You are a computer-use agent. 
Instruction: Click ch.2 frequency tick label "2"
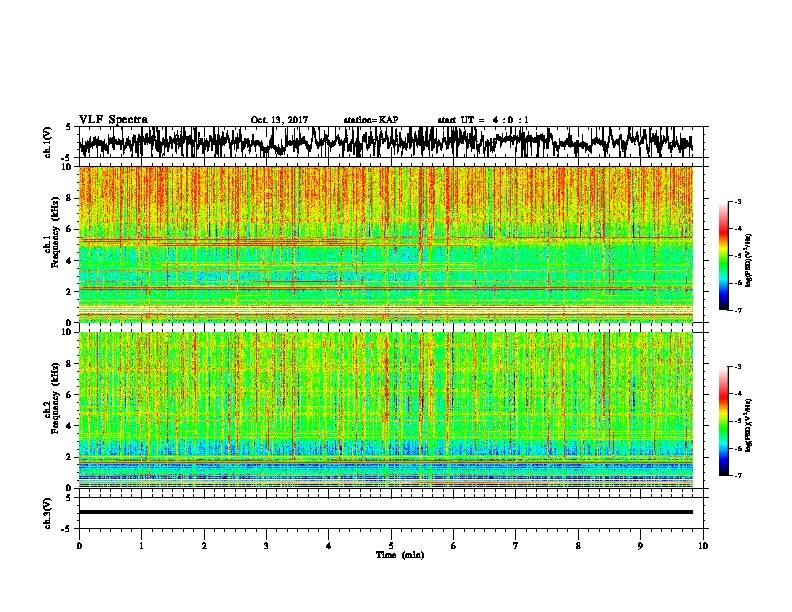69,457
